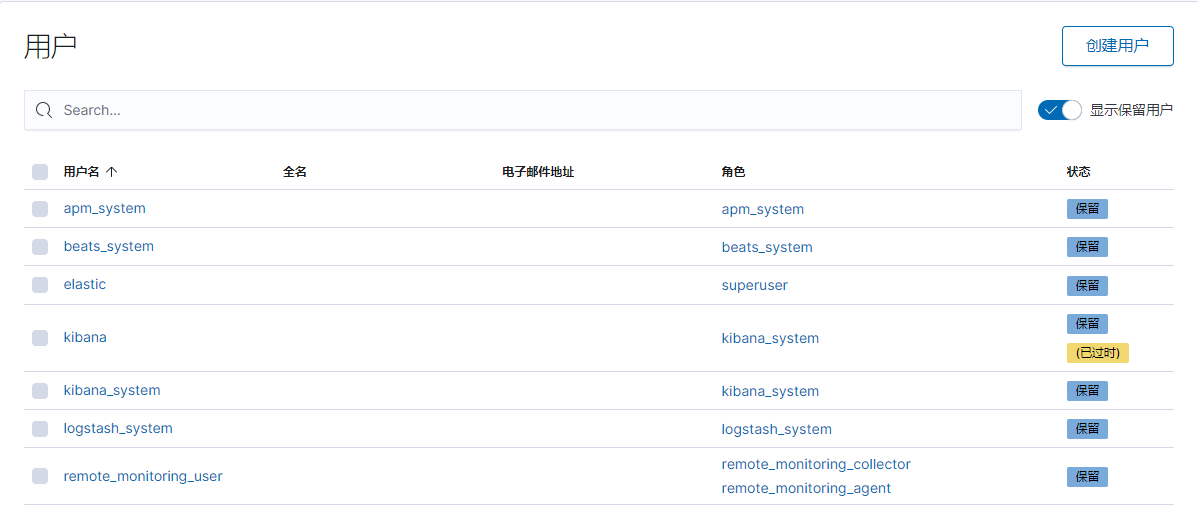The height and width of the screenshot is (516, 1197).
Task: Click the full name column header
Action: 295,172
